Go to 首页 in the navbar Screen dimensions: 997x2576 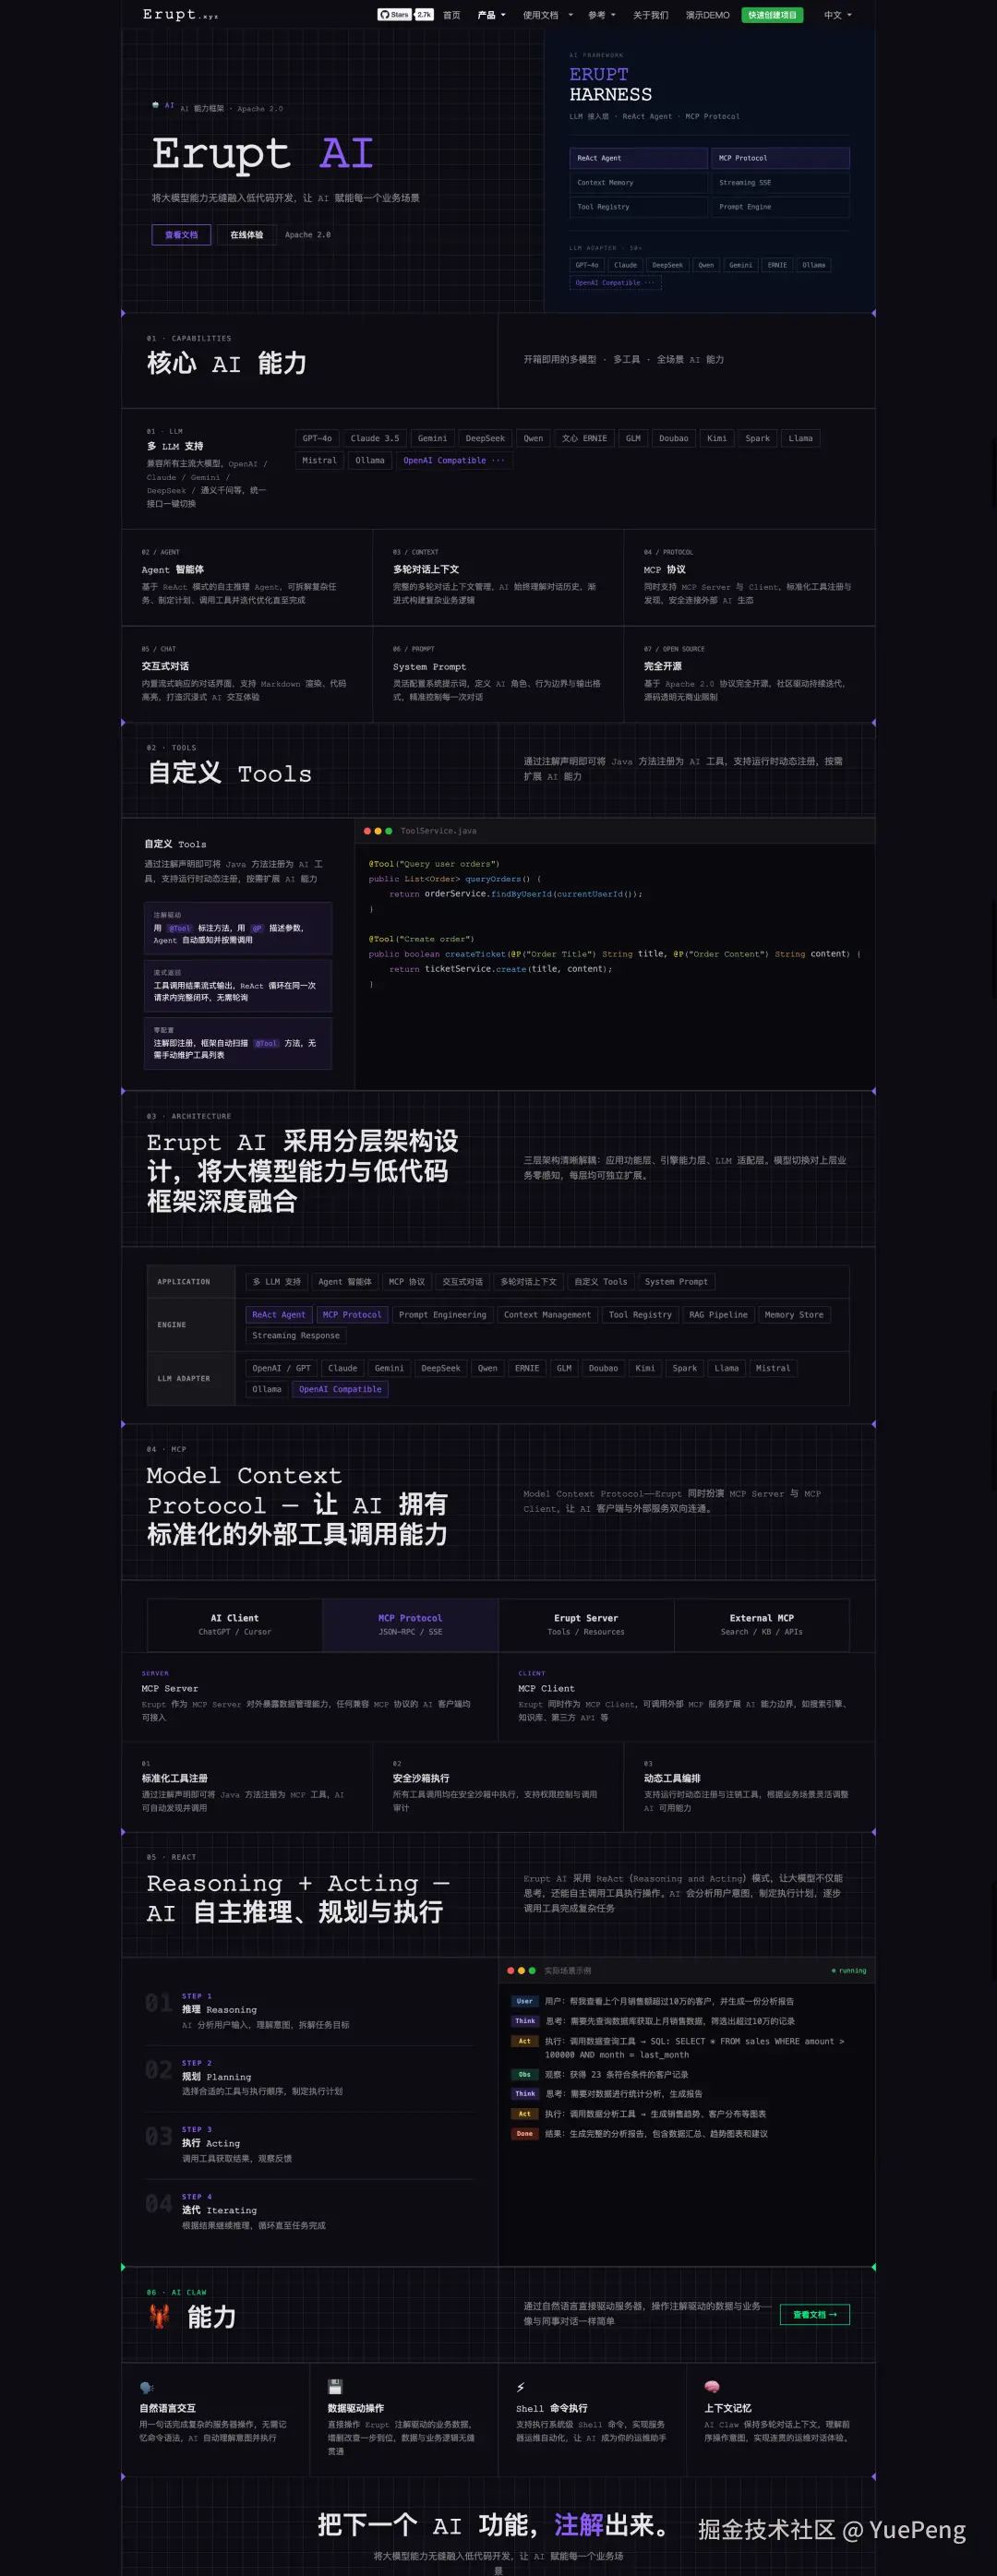point(452,15)
